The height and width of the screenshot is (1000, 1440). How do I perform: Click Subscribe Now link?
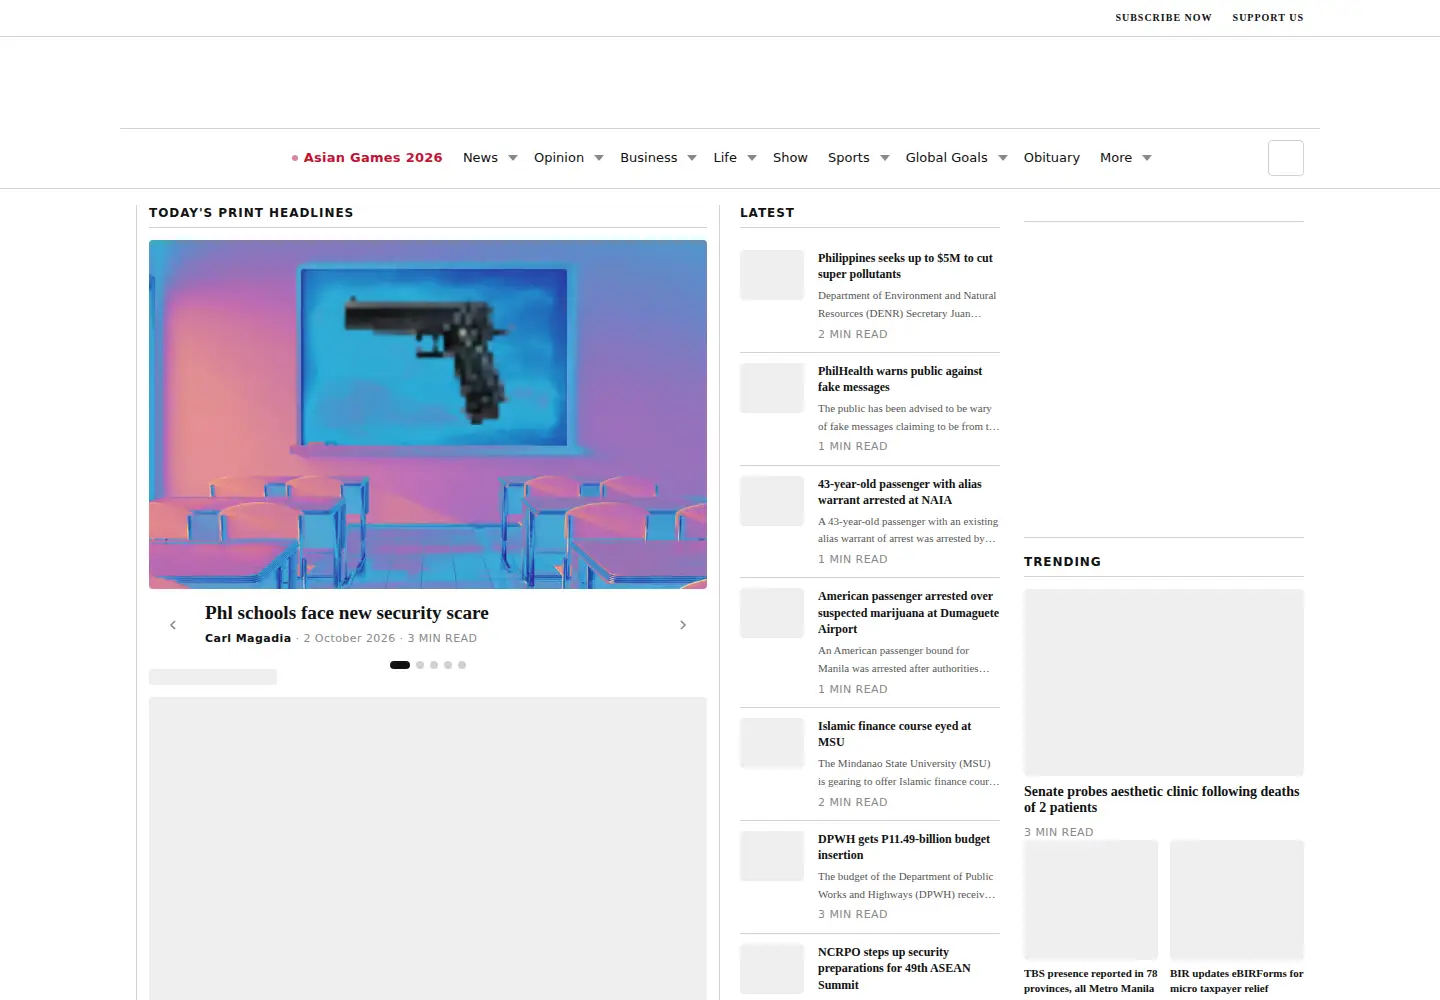(1164, 17)
